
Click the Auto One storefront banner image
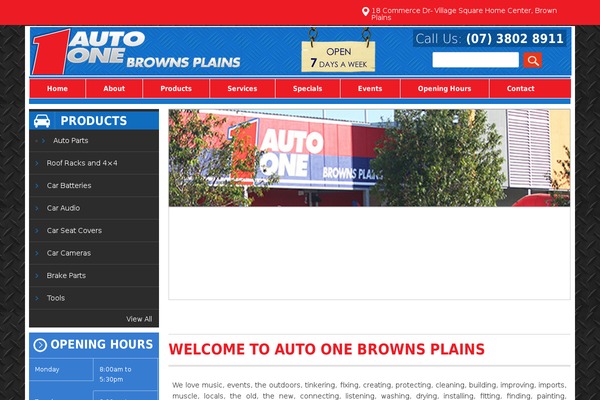pos(369,158)
